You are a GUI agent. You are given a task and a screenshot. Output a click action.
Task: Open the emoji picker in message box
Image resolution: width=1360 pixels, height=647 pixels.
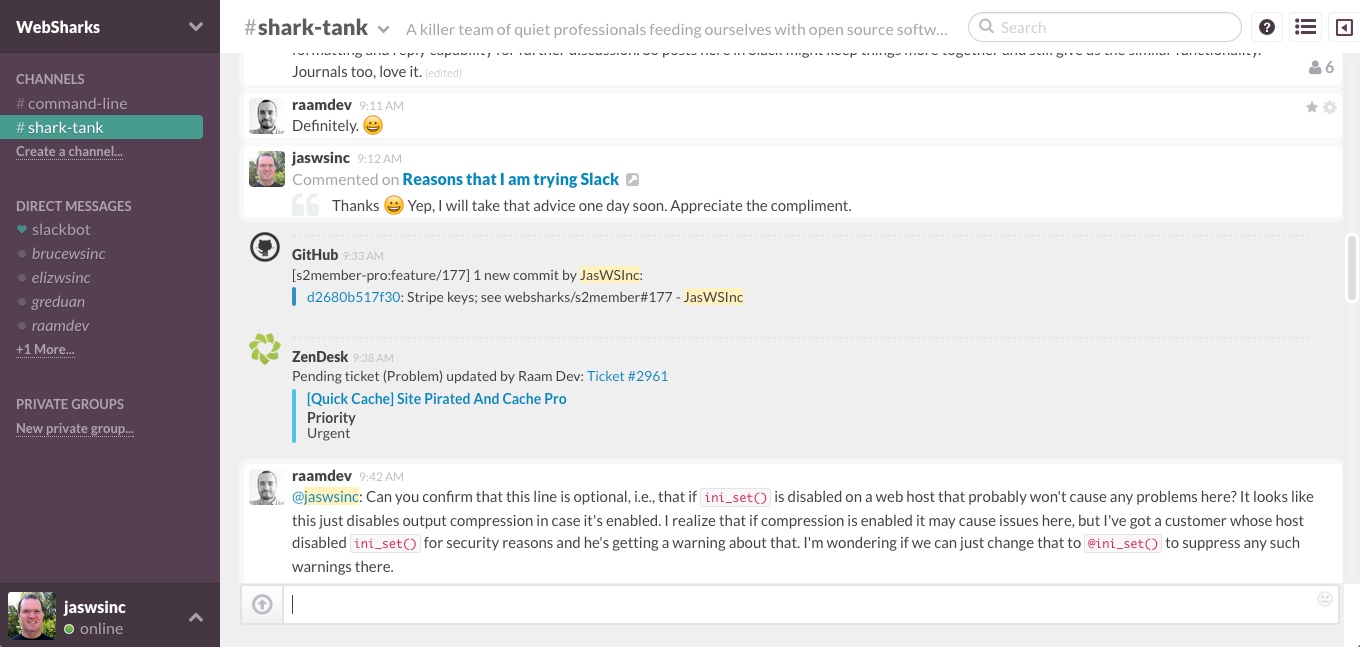(1325, 599)
